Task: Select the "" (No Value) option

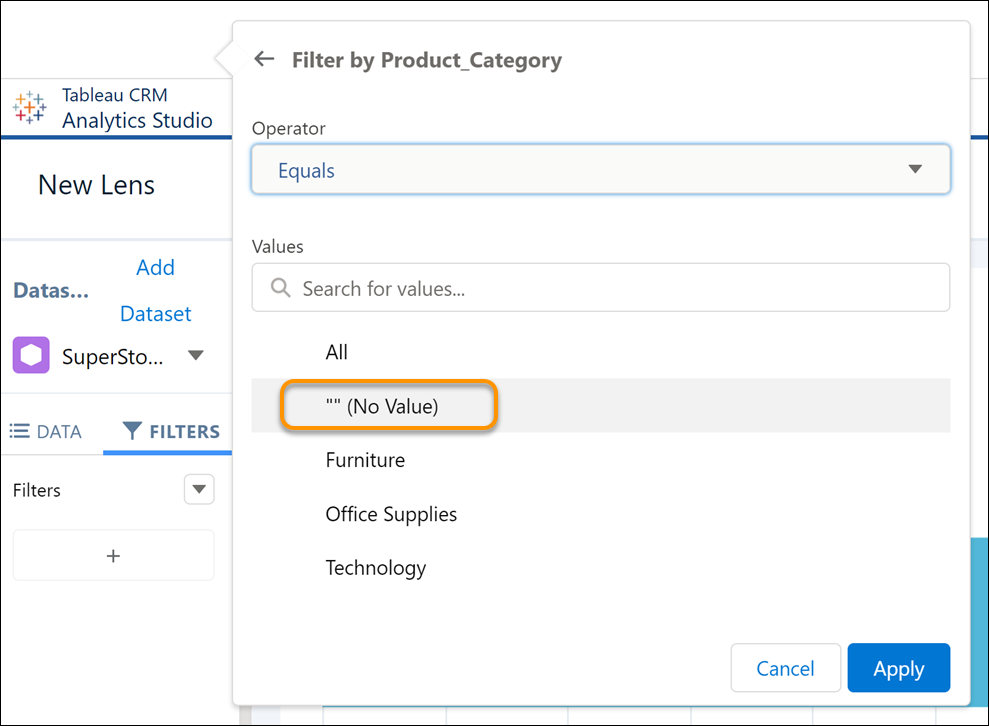Action: point(600,406)
